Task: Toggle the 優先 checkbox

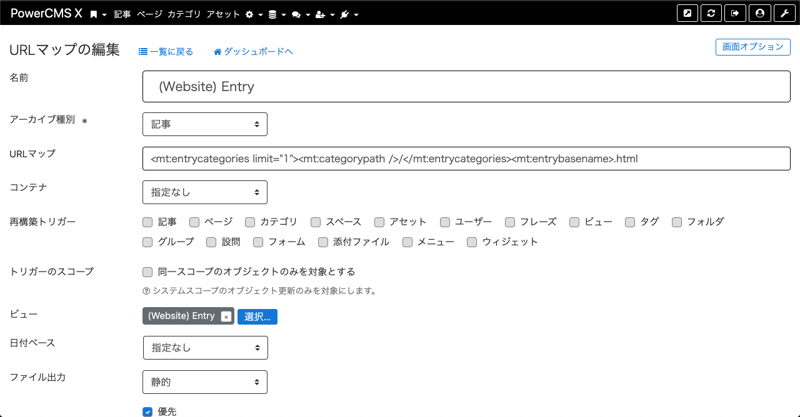Action: (x=148, y=411)
